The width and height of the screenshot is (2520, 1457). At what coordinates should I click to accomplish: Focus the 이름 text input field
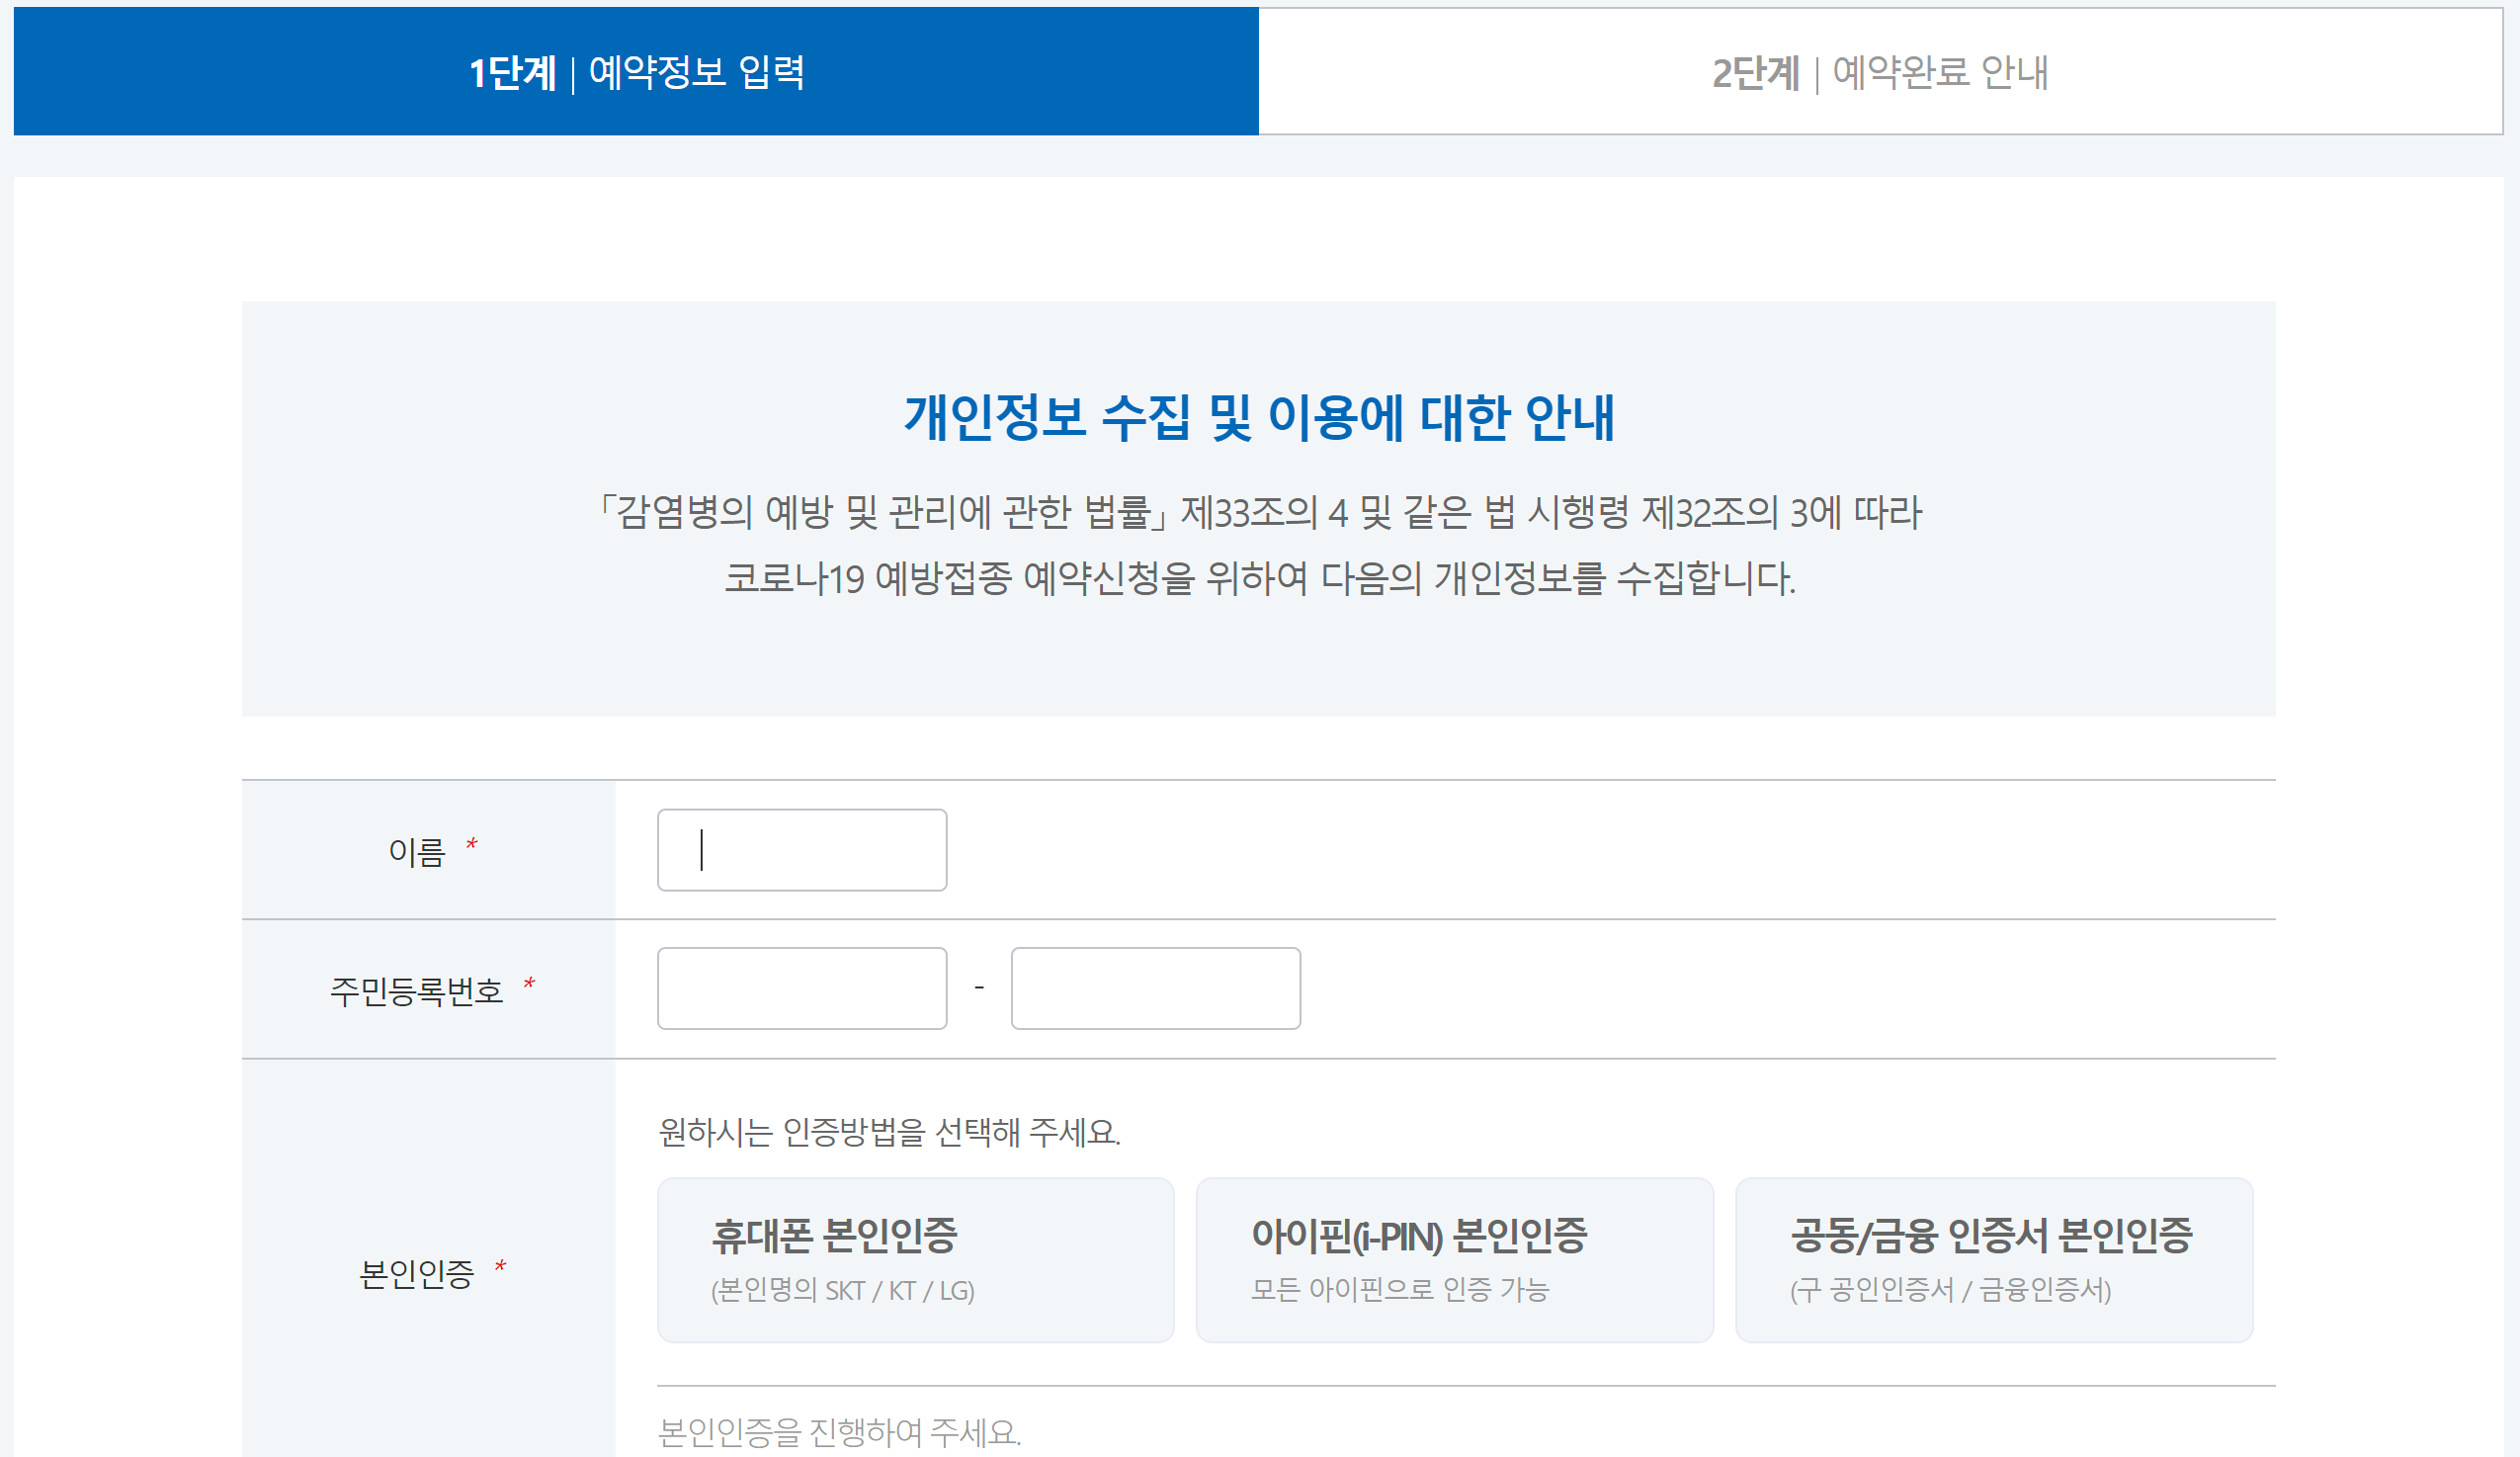pos(801,850)
